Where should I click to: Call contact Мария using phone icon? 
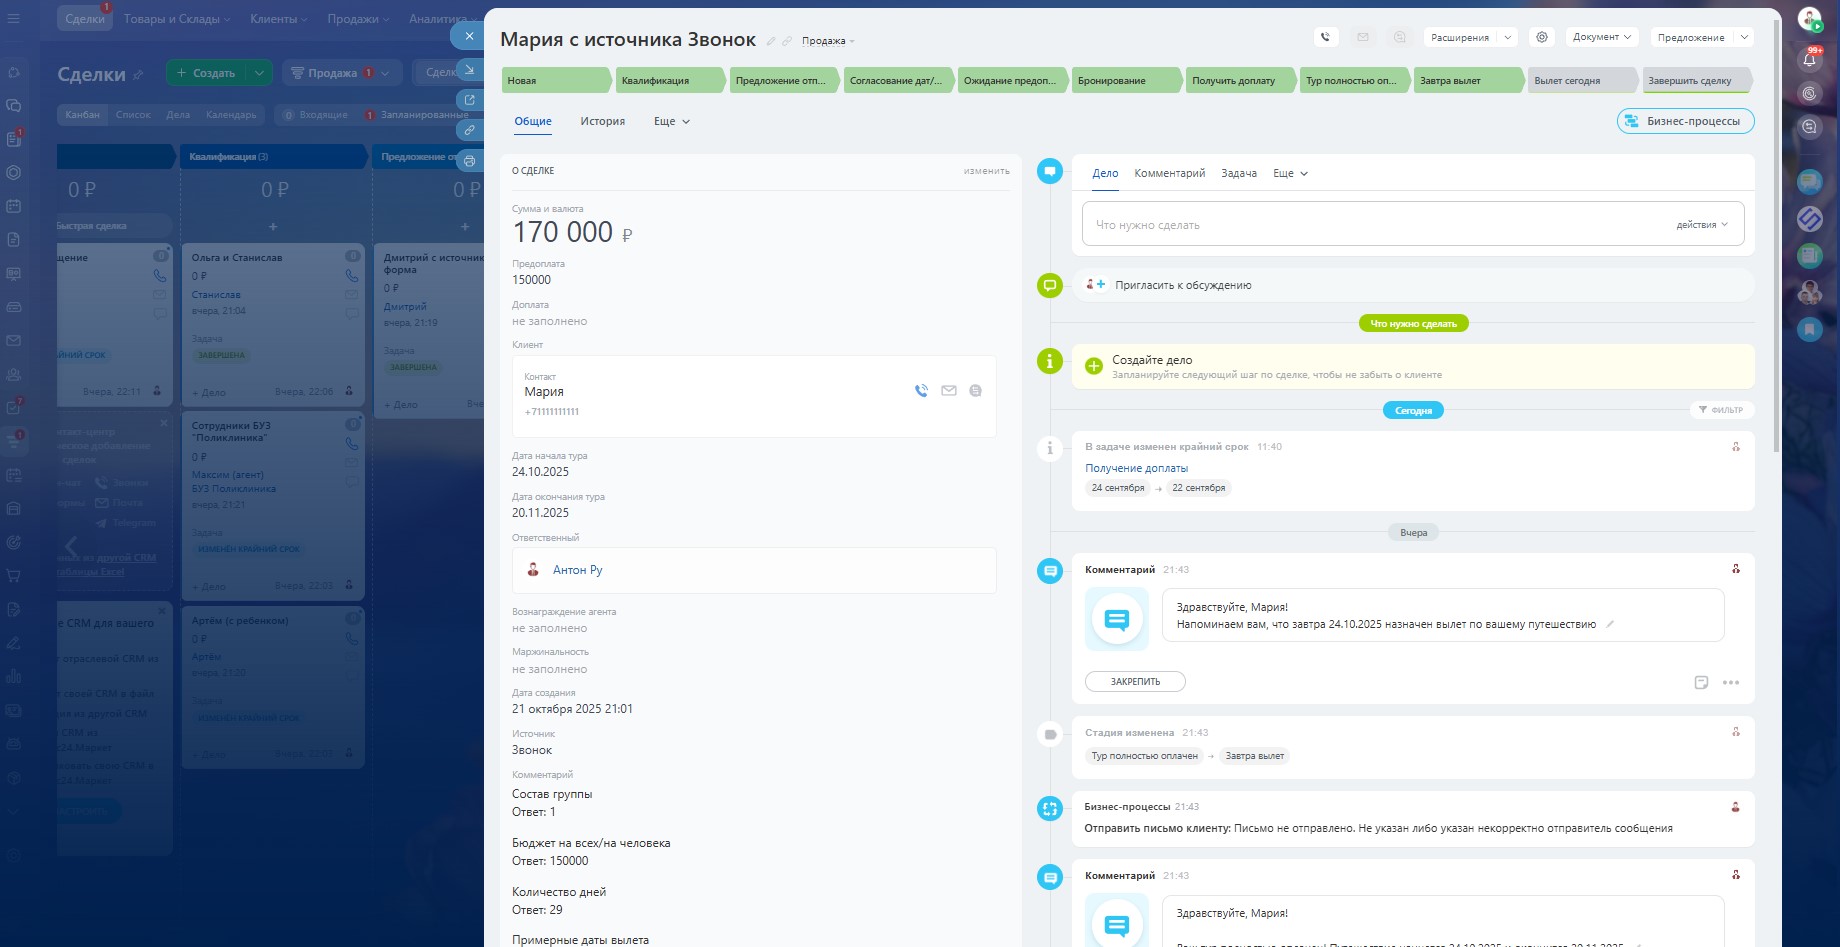click(921, 391)
